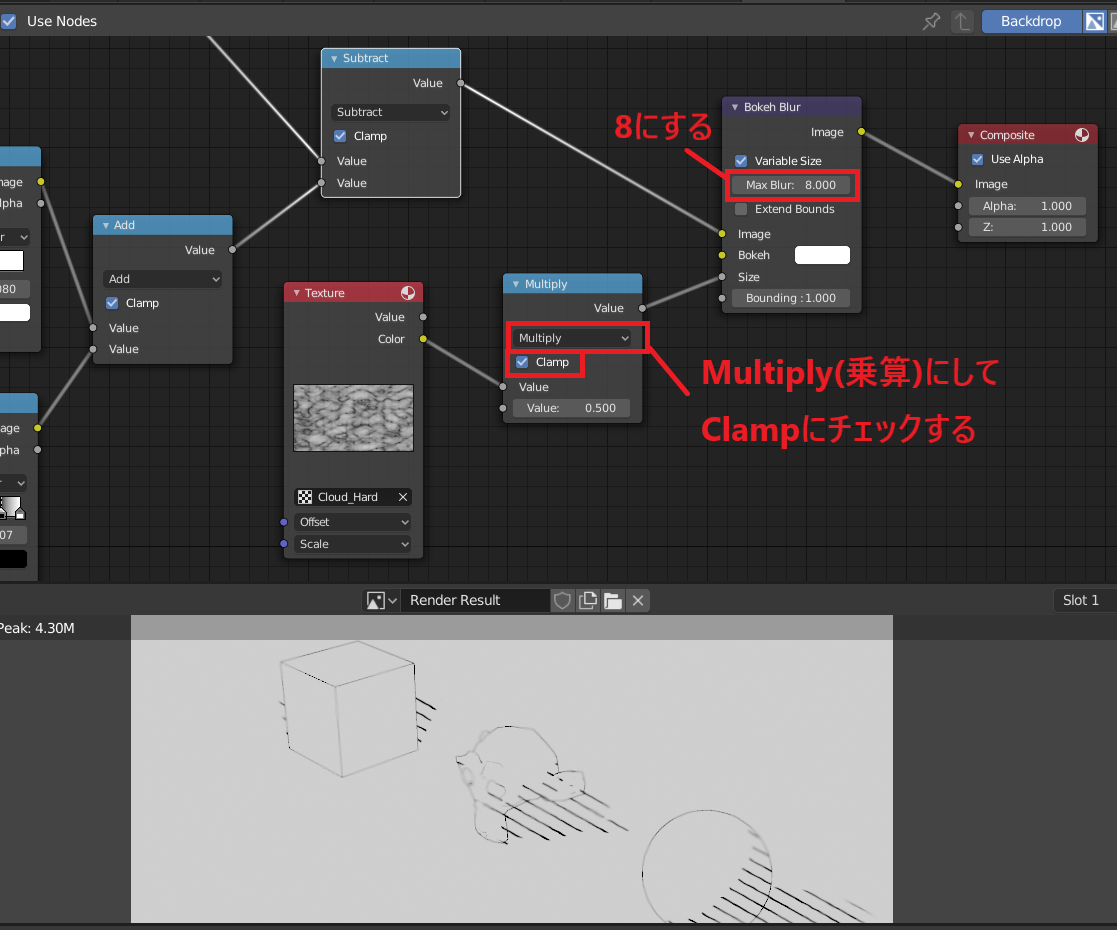1117x930 pixels.
Task: Unlink the Cloud_Hard texture with X
Action: [x=402, y=497]
